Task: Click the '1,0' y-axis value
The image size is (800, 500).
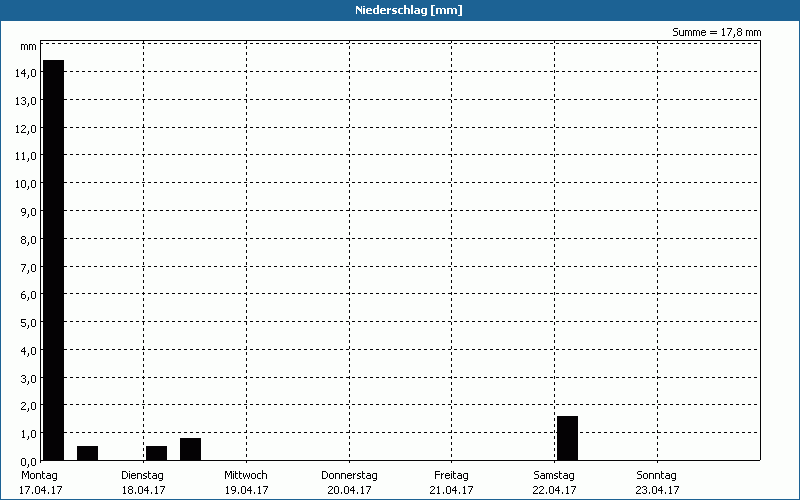Action: tap(28, 434)
